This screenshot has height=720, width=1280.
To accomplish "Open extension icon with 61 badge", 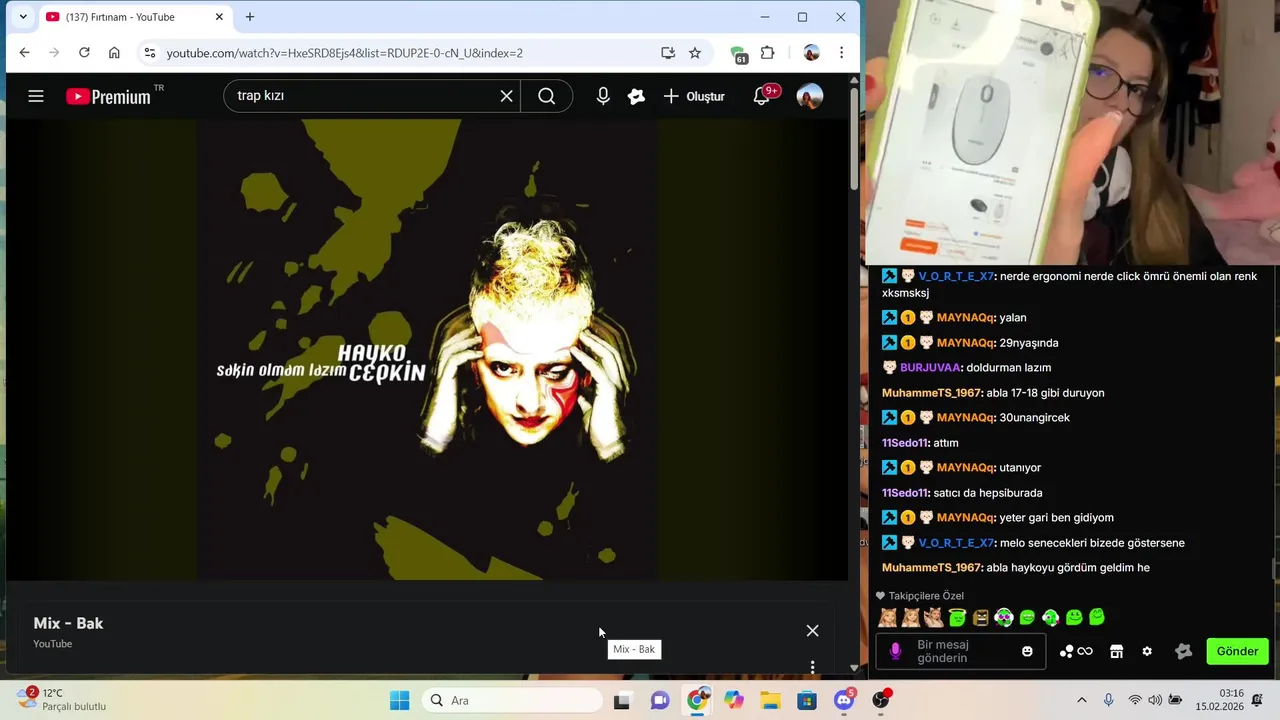I will point(738,54).
